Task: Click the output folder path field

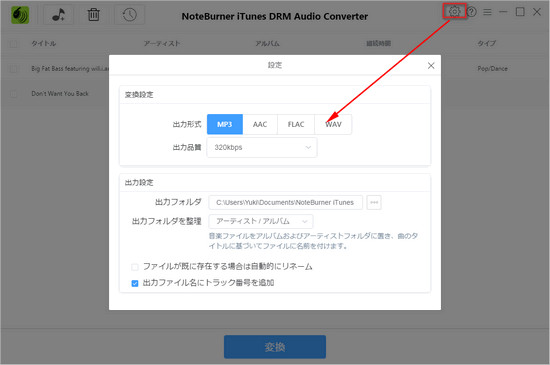Action: click(286, 202)
